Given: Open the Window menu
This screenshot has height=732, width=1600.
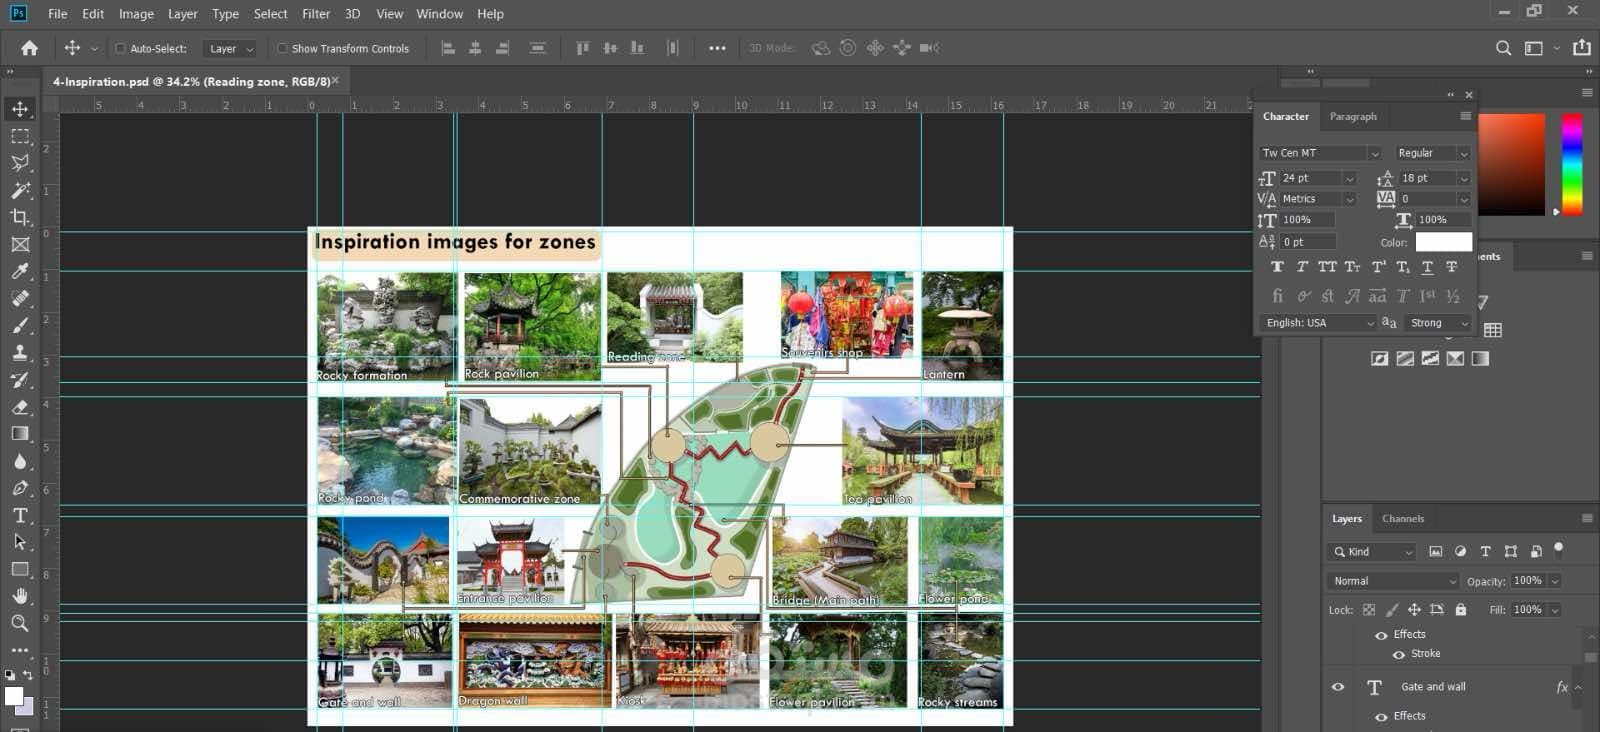Looking at the screenshot, I should click(x=439, y=14).
